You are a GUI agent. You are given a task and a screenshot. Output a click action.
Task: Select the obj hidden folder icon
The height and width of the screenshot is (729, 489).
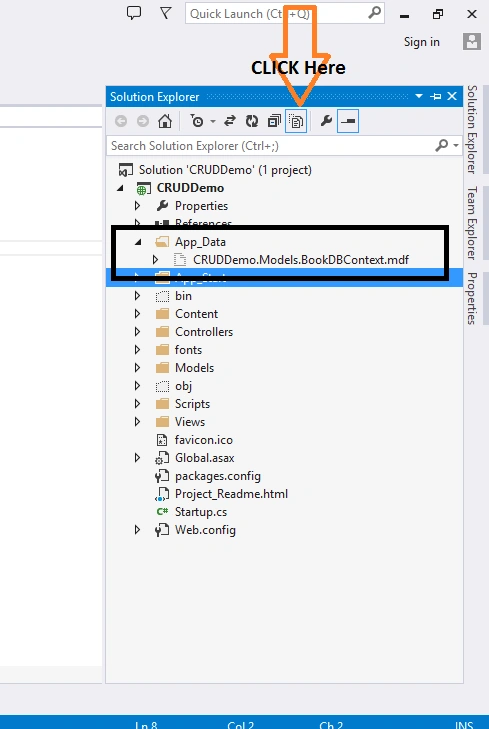[162, 386]
